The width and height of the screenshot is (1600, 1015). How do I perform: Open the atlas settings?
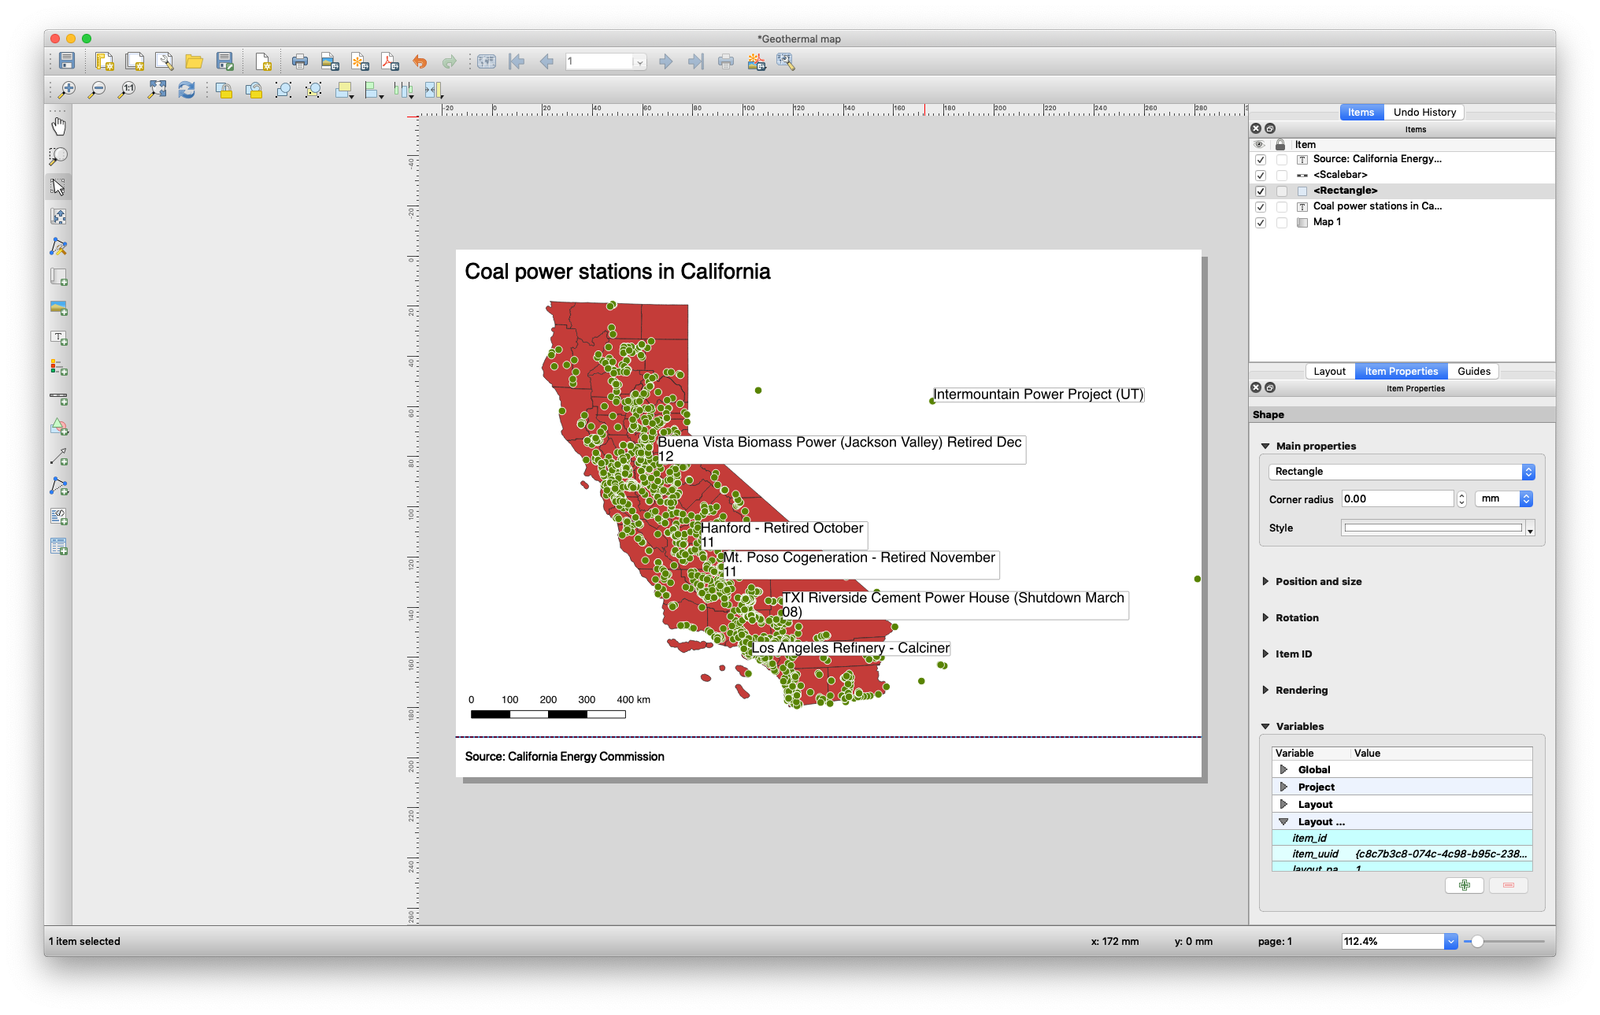click(x=786, y=62)
